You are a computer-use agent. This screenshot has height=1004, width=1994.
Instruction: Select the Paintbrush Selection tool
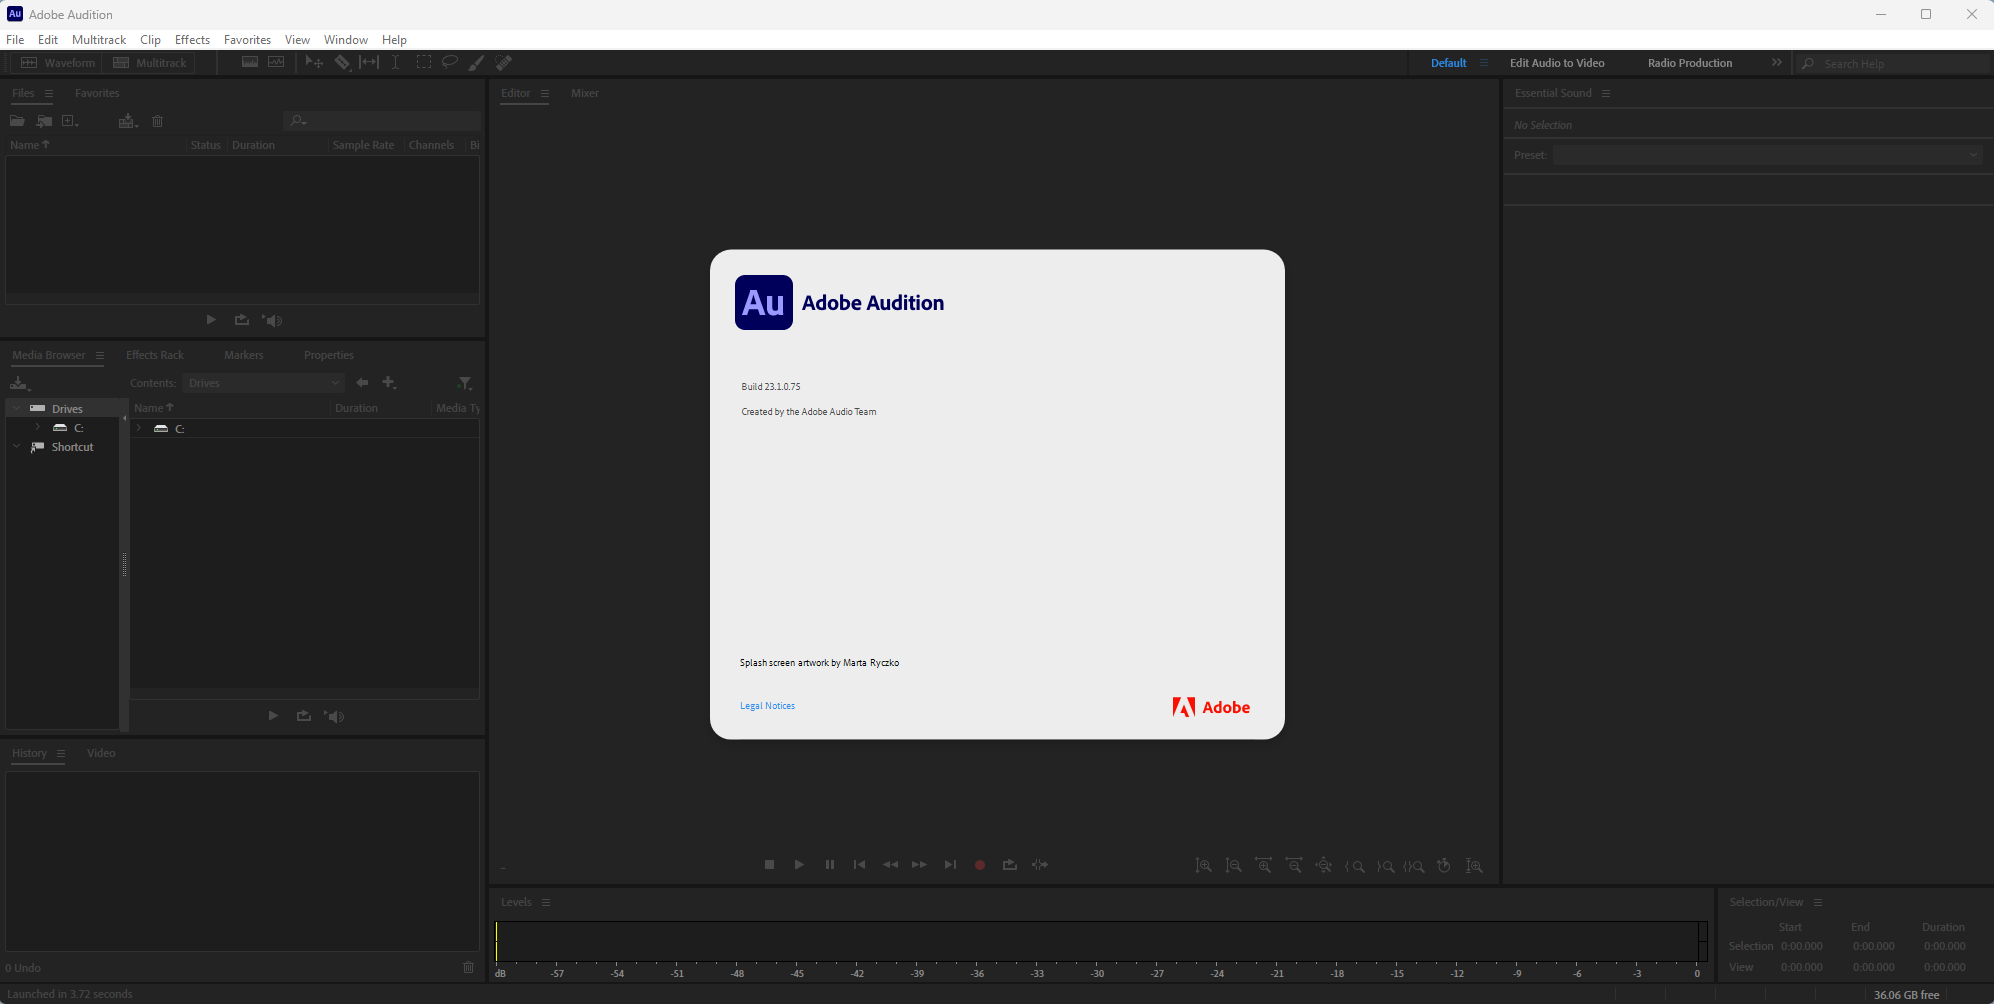pyautogui.click(x=477, y=62)
